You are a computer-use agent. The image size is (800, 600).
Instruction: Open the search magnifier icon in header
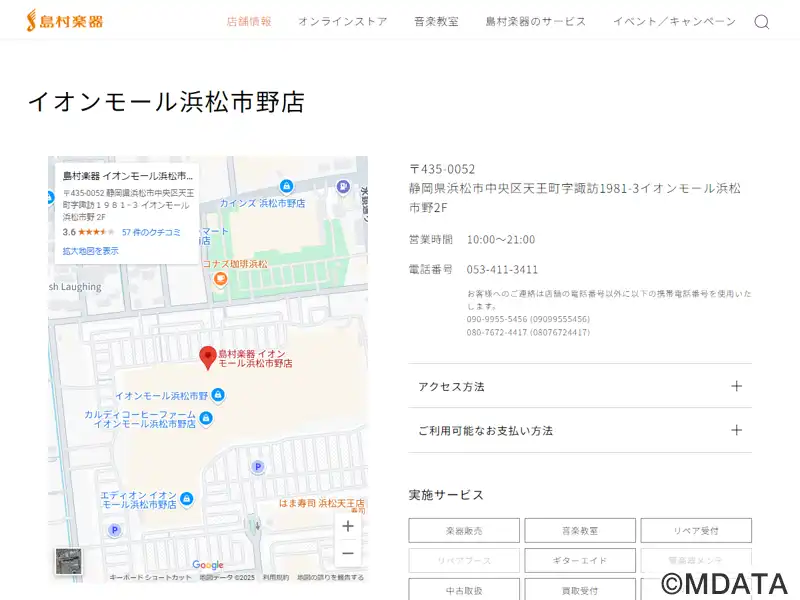(762, 21)
